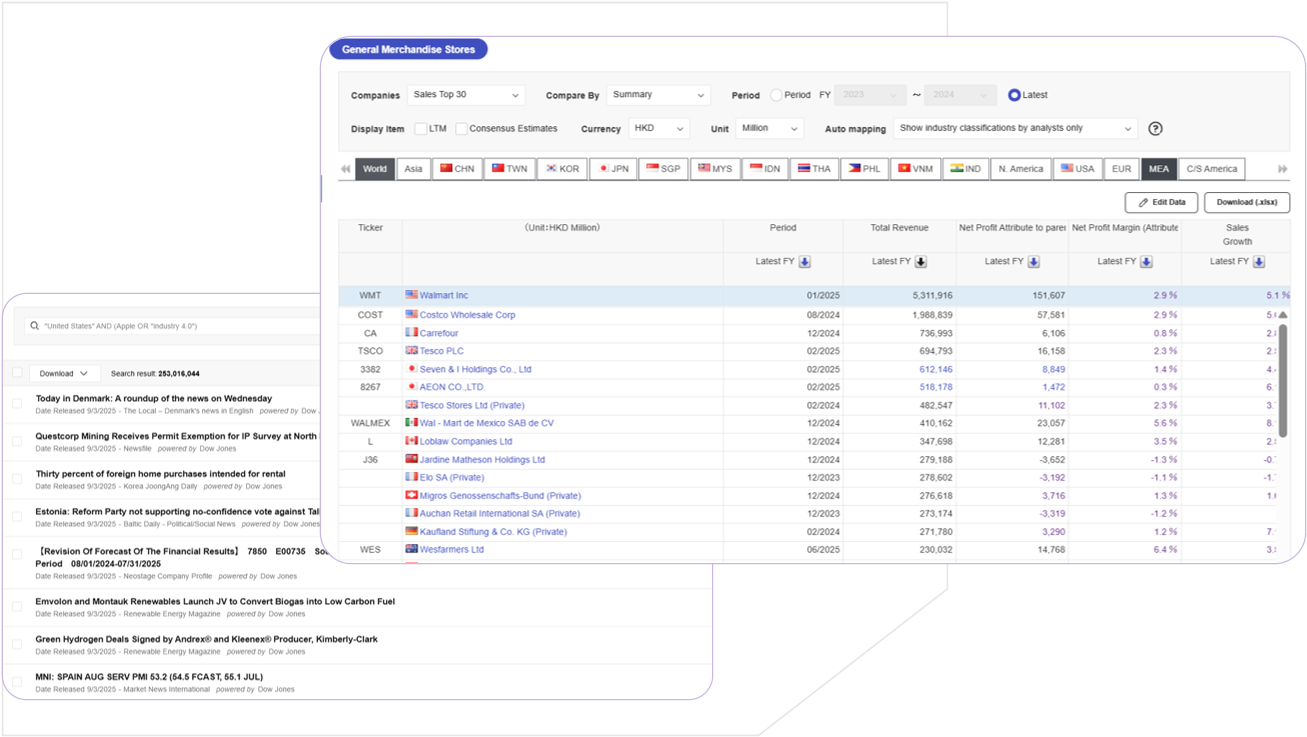This screenshot has width=1307, height=737.
Task: Switch to the USA region tab
Action: pos(1077,169)
